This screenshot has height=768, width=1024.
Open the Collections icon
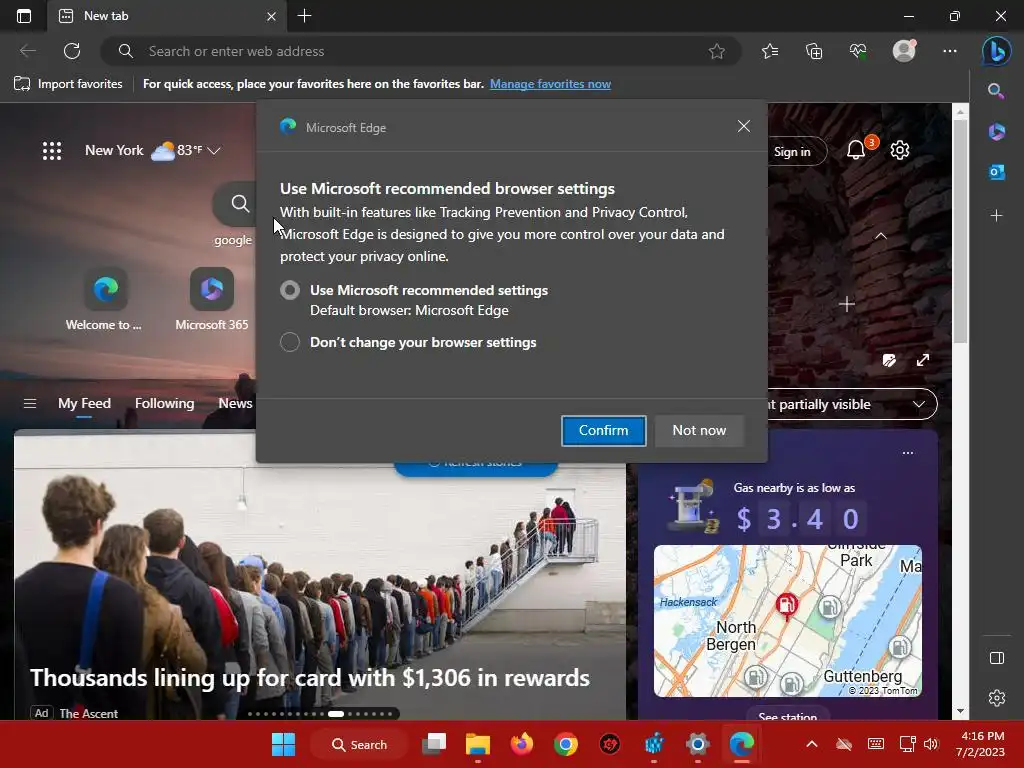(814, 51)
